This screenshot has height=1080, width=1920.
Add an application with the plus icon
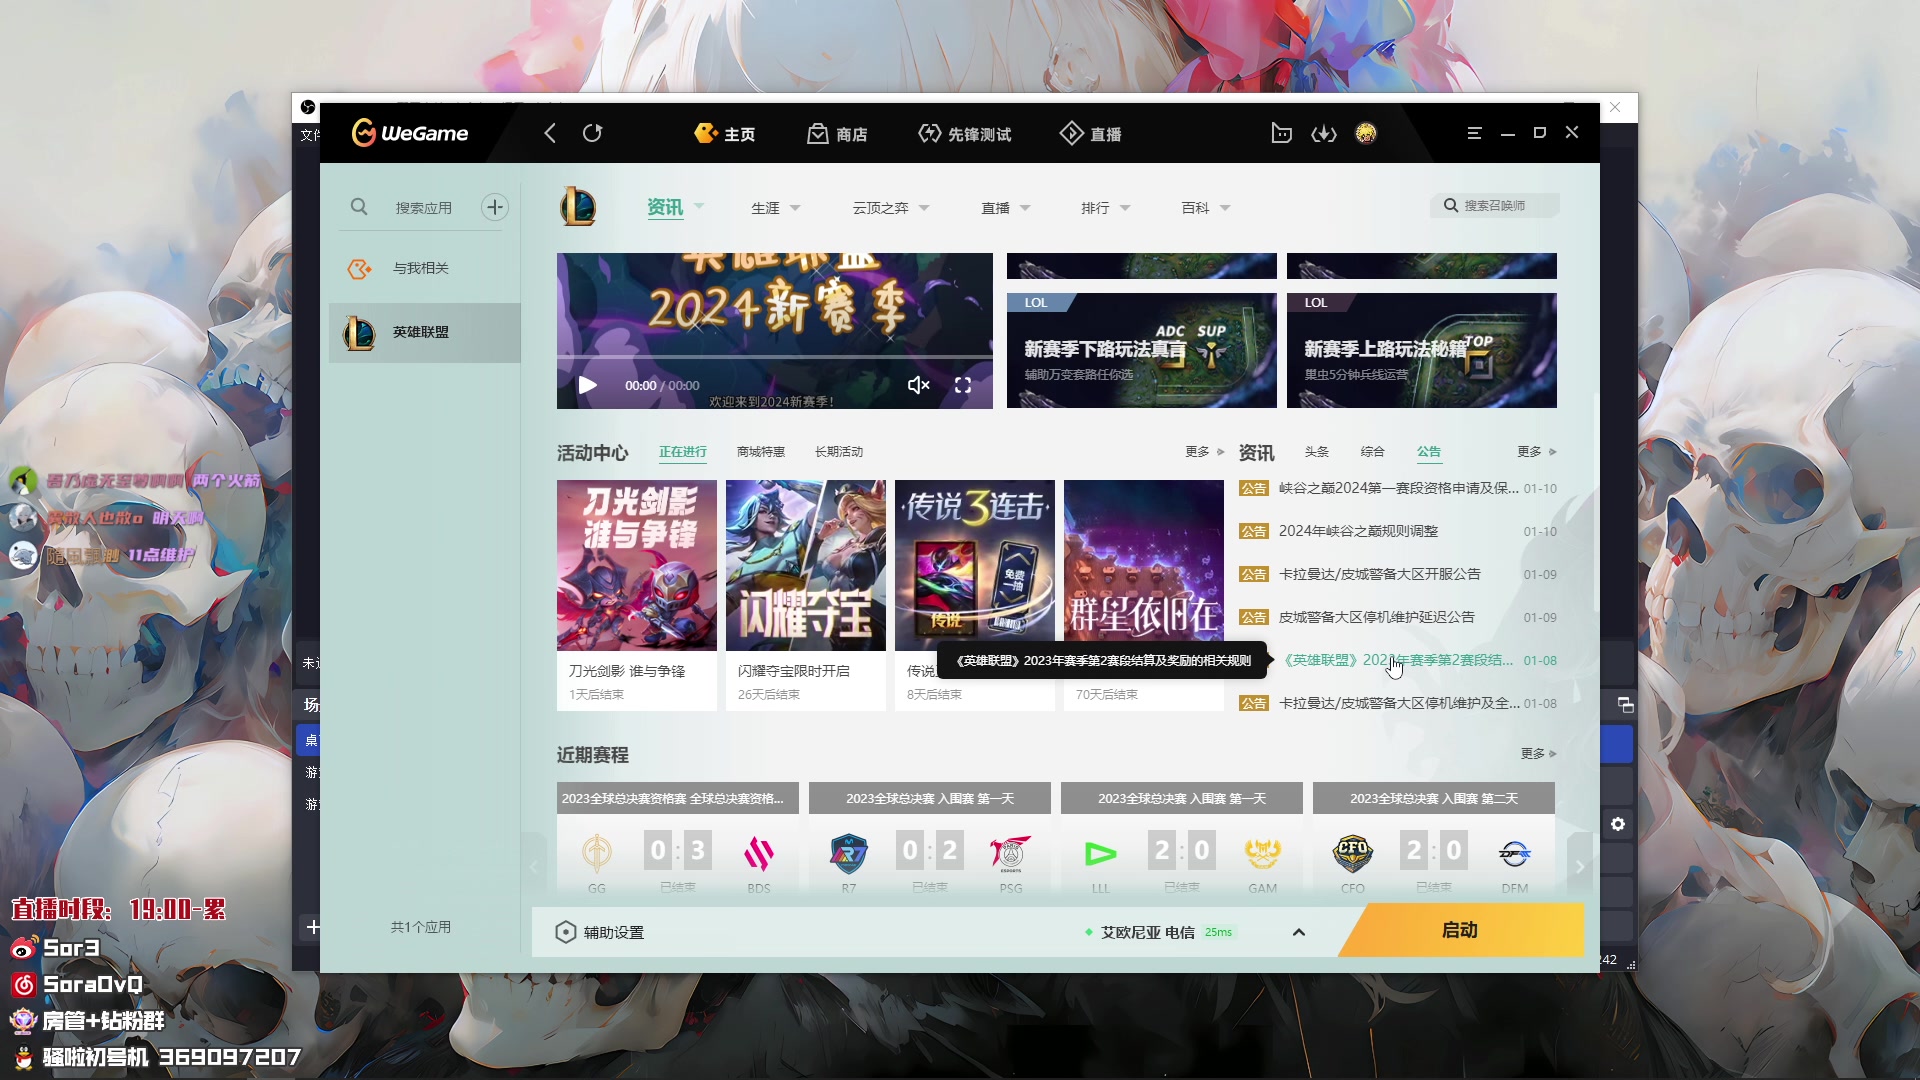pos(495,207)
